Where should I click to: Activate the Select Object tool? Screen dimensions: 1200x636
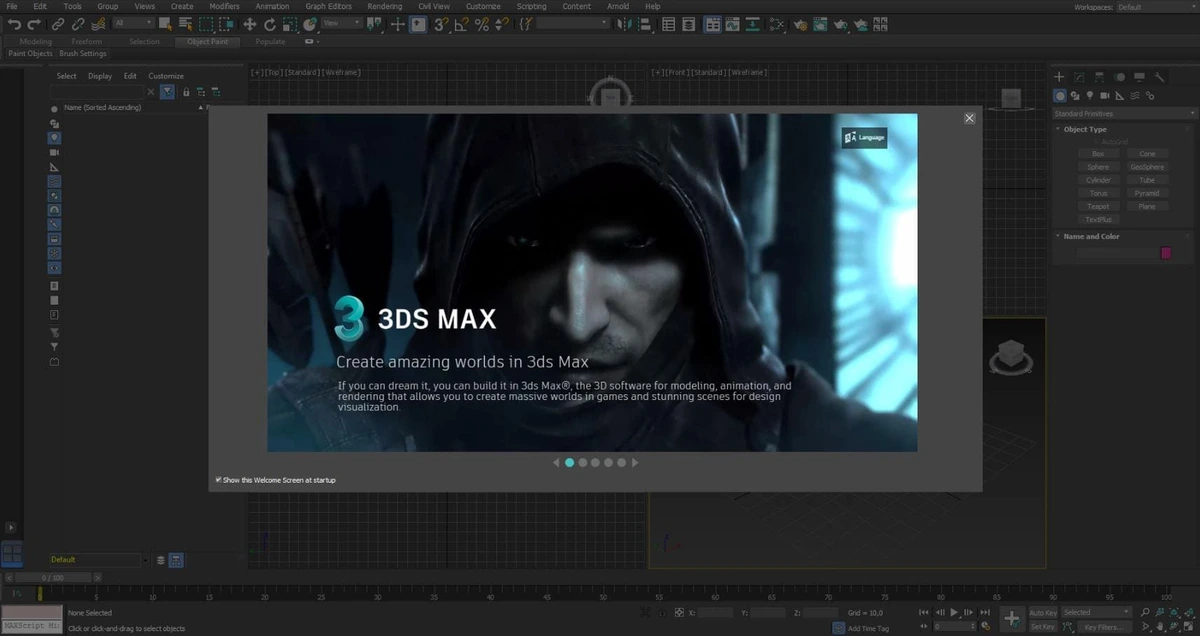165,23
